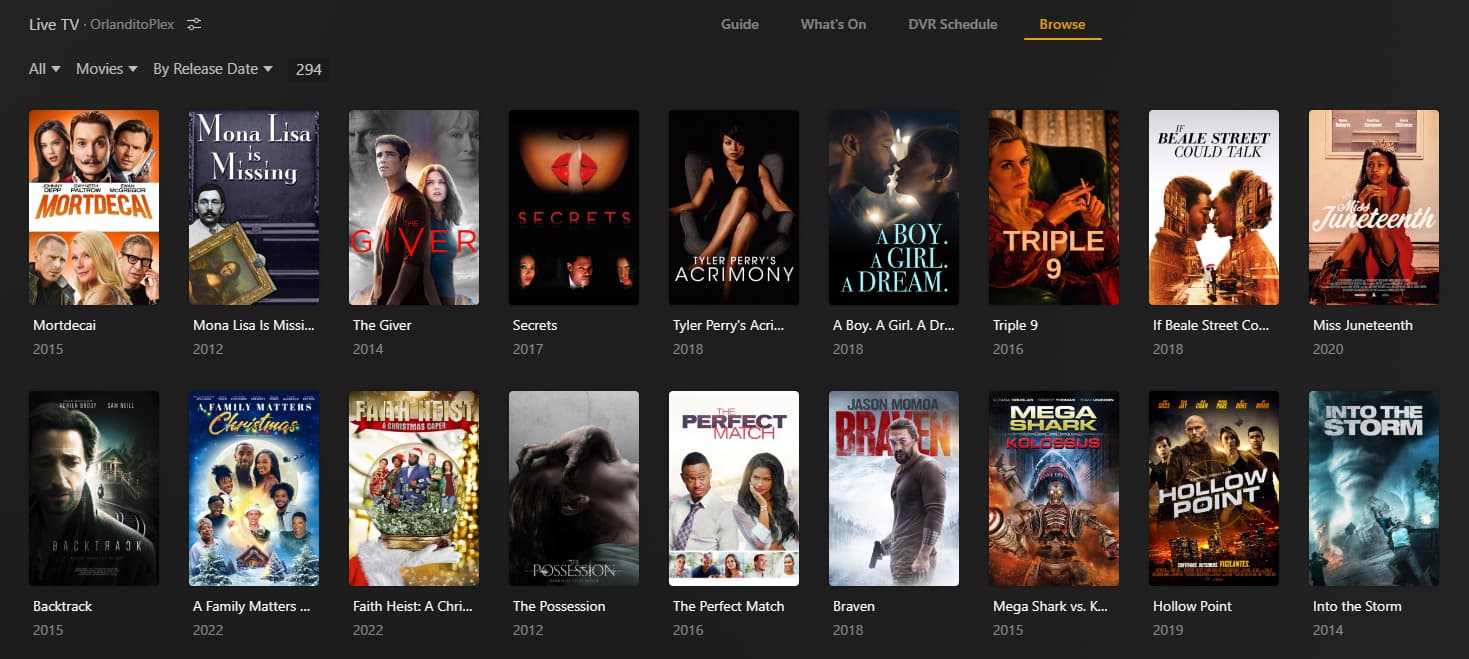Click the Live TV heading
This screenshot has height=659, width=1469.
pos(54,24)
